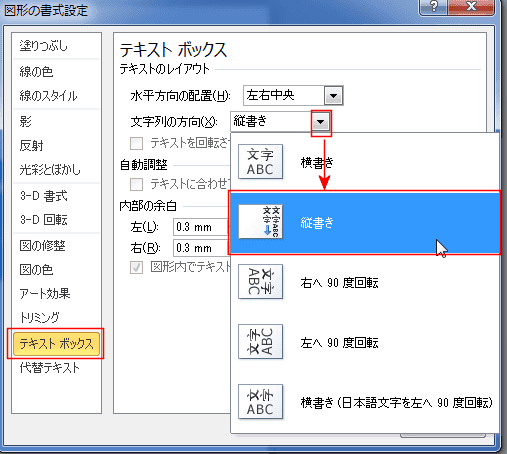Click the 左へ 90 度回転 rotation icon

coord(260,342)
